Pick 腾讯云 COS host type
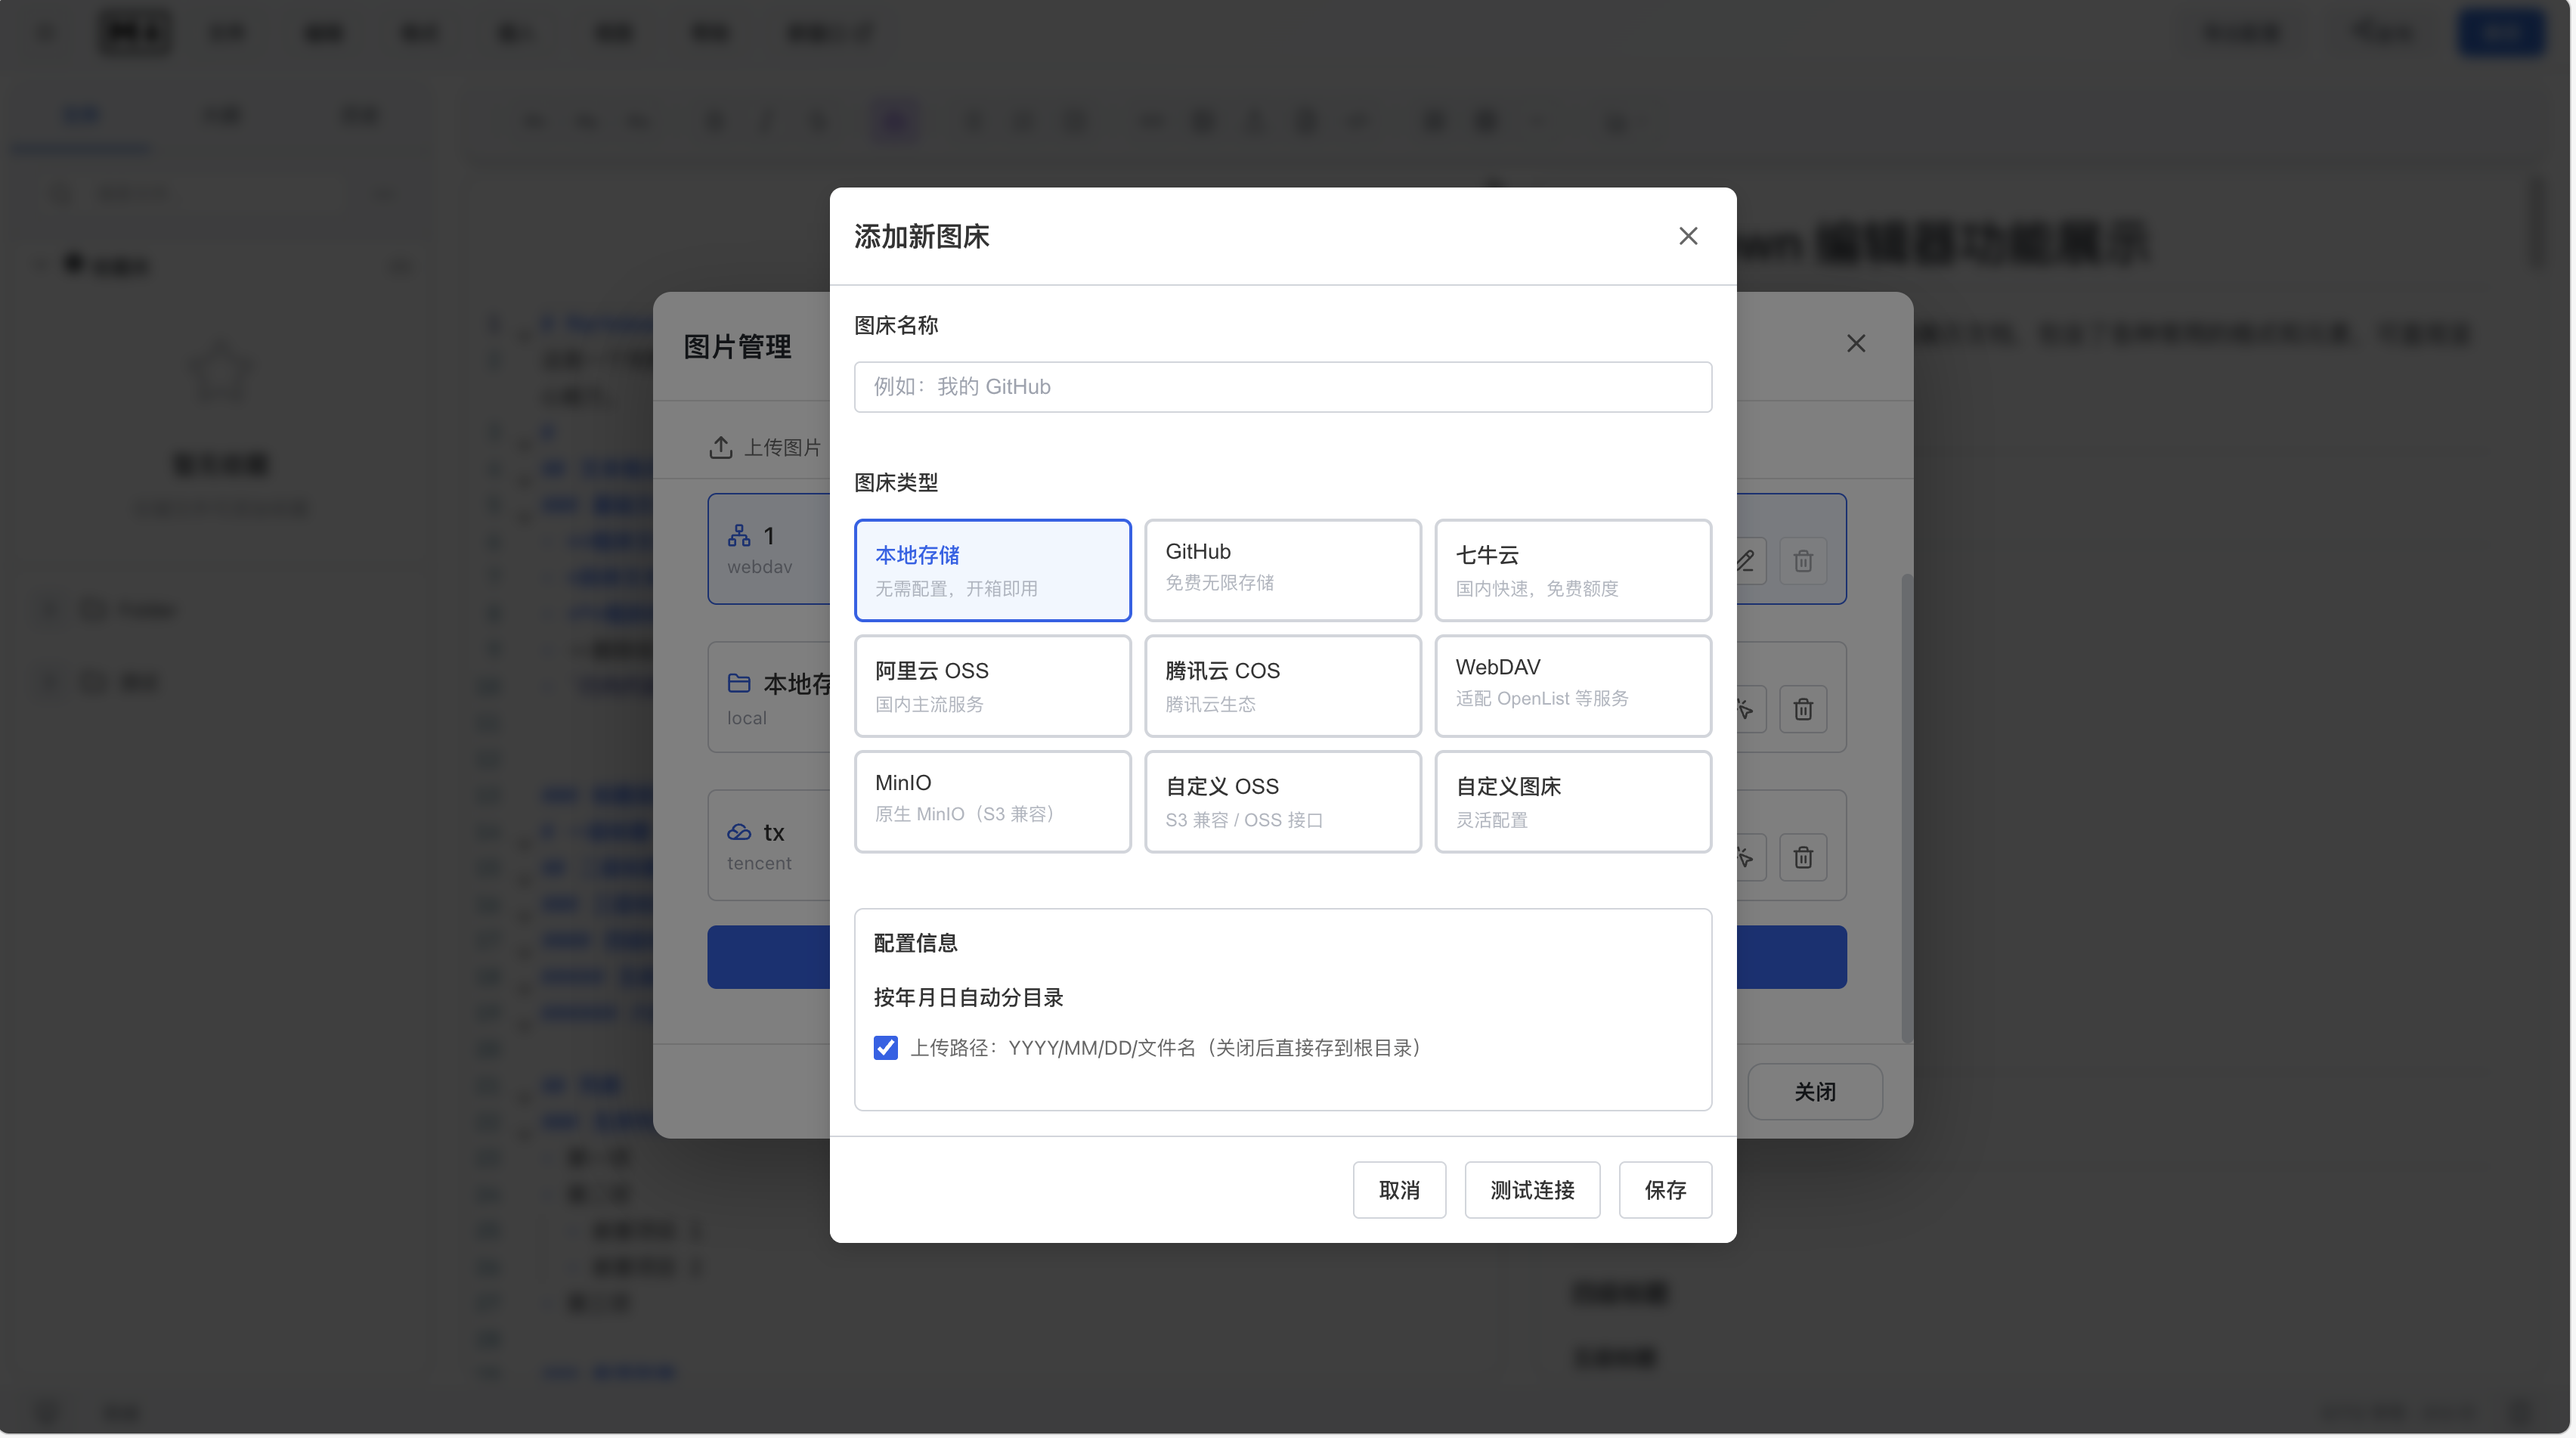Image resolution: width=2576 pixels, height=1438 pixels. 1282,686
